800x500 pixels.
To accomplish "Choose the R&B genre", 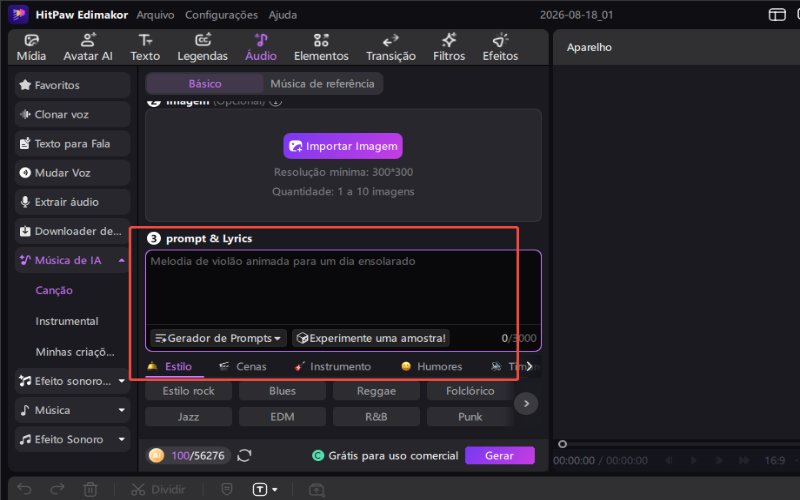I will (x=376, y=417).
